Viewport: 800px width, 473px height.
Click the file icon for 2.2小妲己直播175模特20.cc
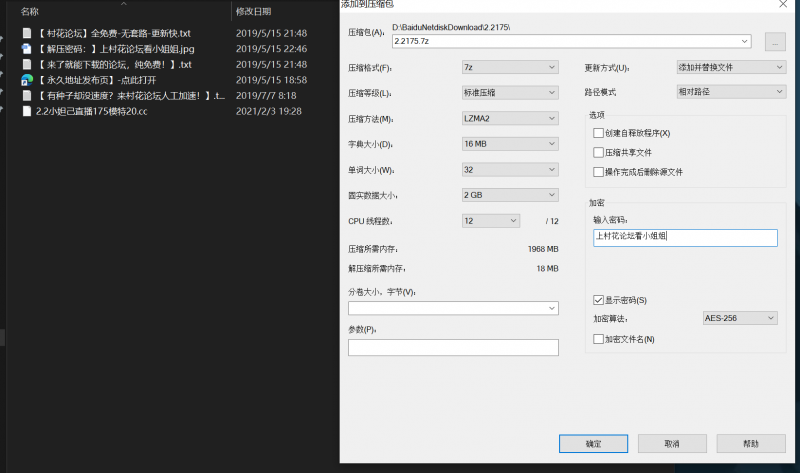pyautogui.click(x=27, y=111)
